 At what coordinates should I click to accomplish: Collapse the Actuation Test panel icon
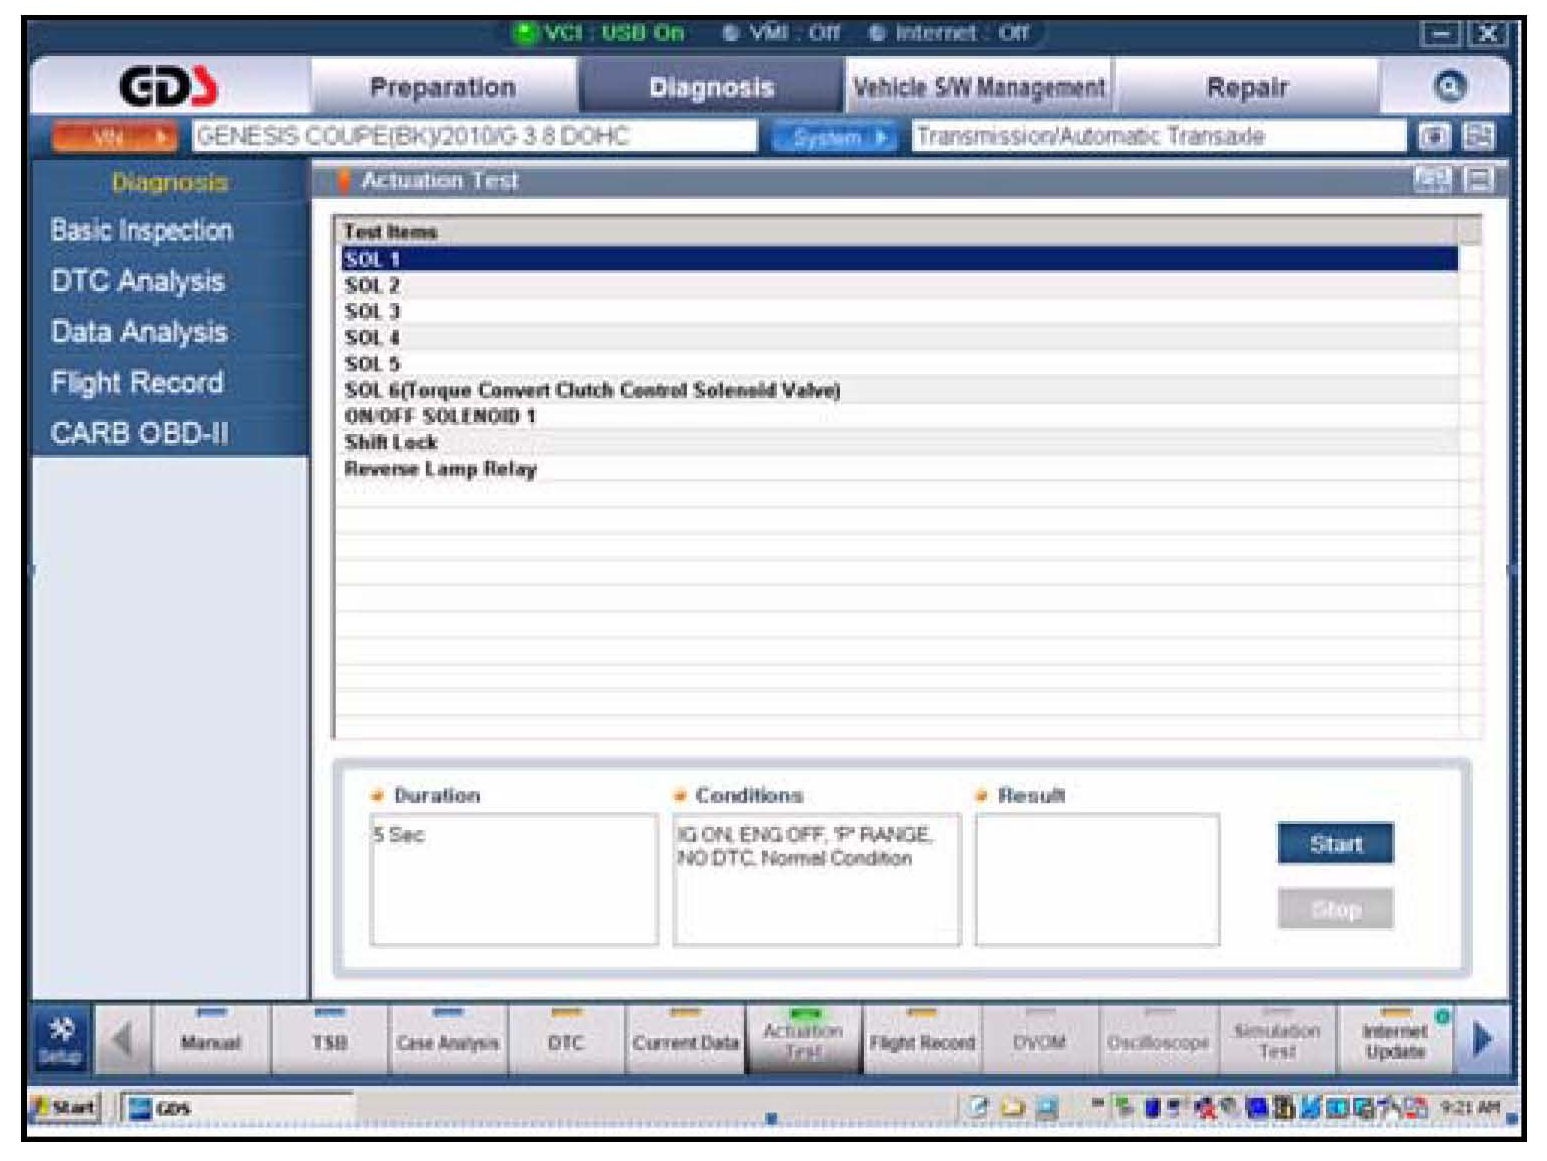[1478, 180]
